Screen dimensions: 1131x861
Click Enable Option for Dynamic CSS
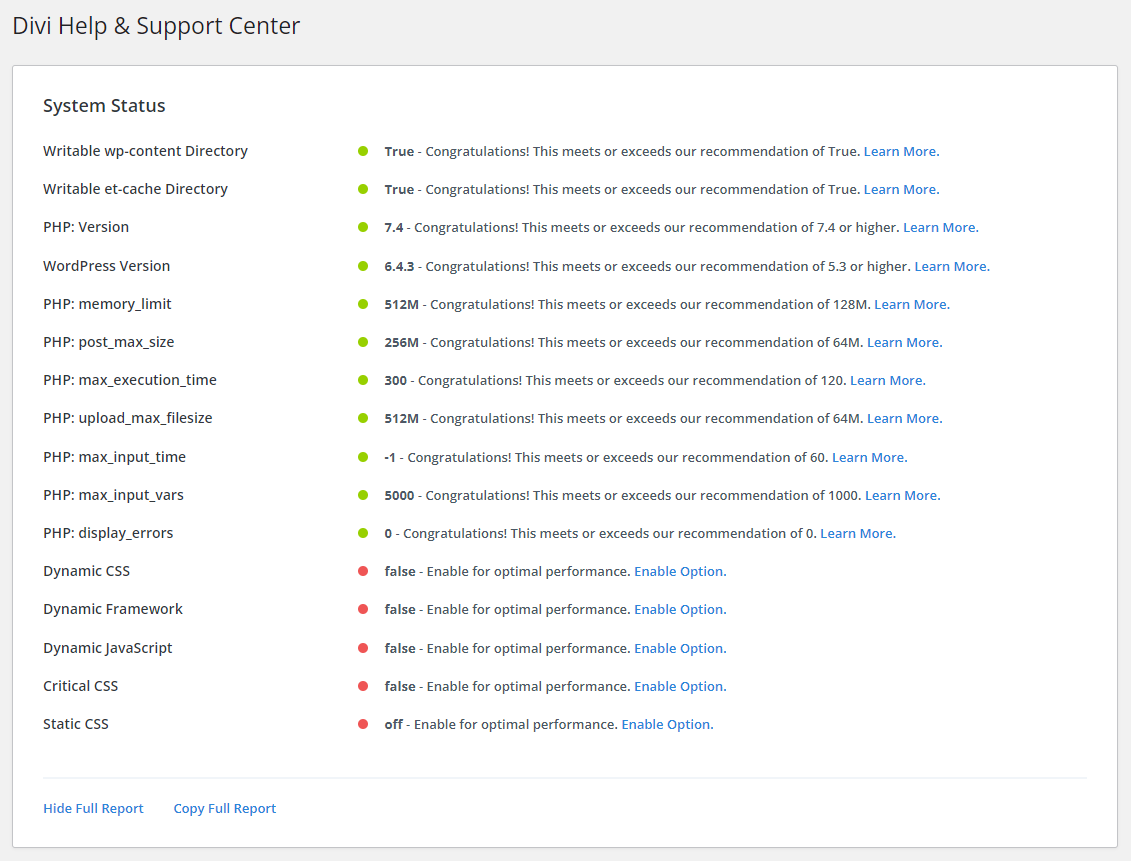(680, 572)
